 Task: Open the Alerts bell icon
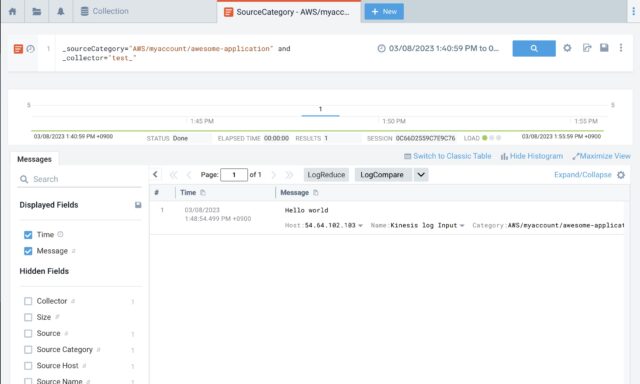tap(60, 11)
